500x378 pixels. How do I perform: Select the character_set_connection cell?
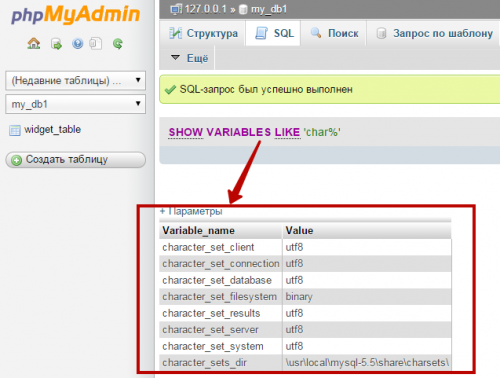221,264
